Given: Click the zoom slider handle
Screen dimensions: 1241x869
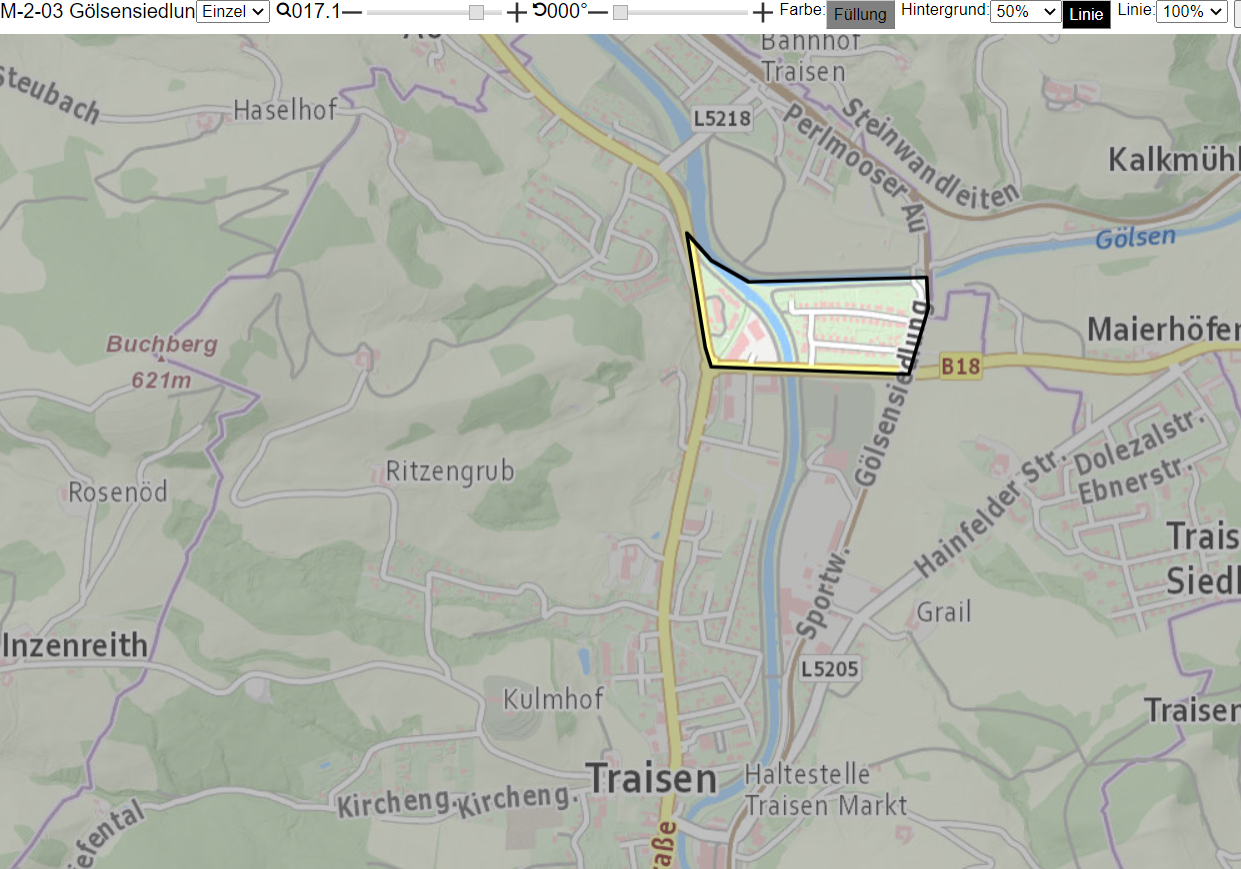Looking at the screenshot, I should pos(476,12).
